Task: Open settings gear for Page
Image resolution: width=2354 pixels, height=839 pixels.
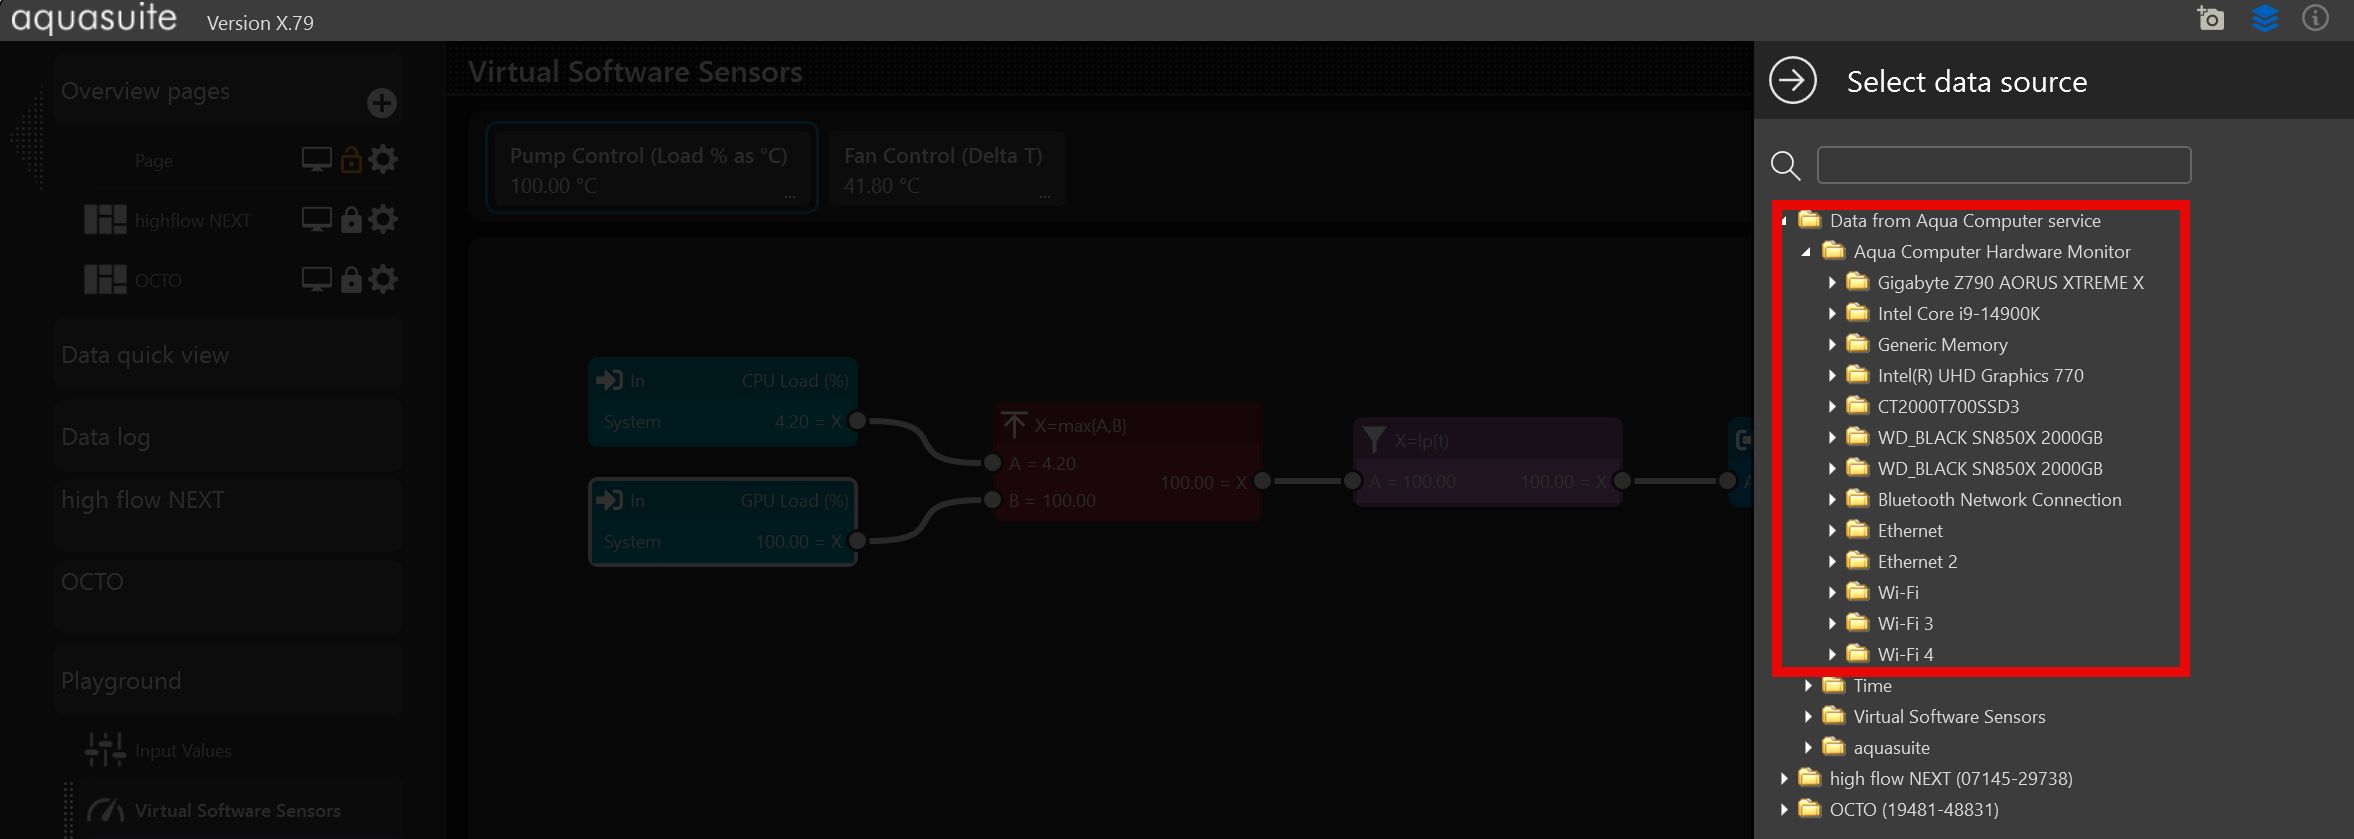Action: click(383, 159)
